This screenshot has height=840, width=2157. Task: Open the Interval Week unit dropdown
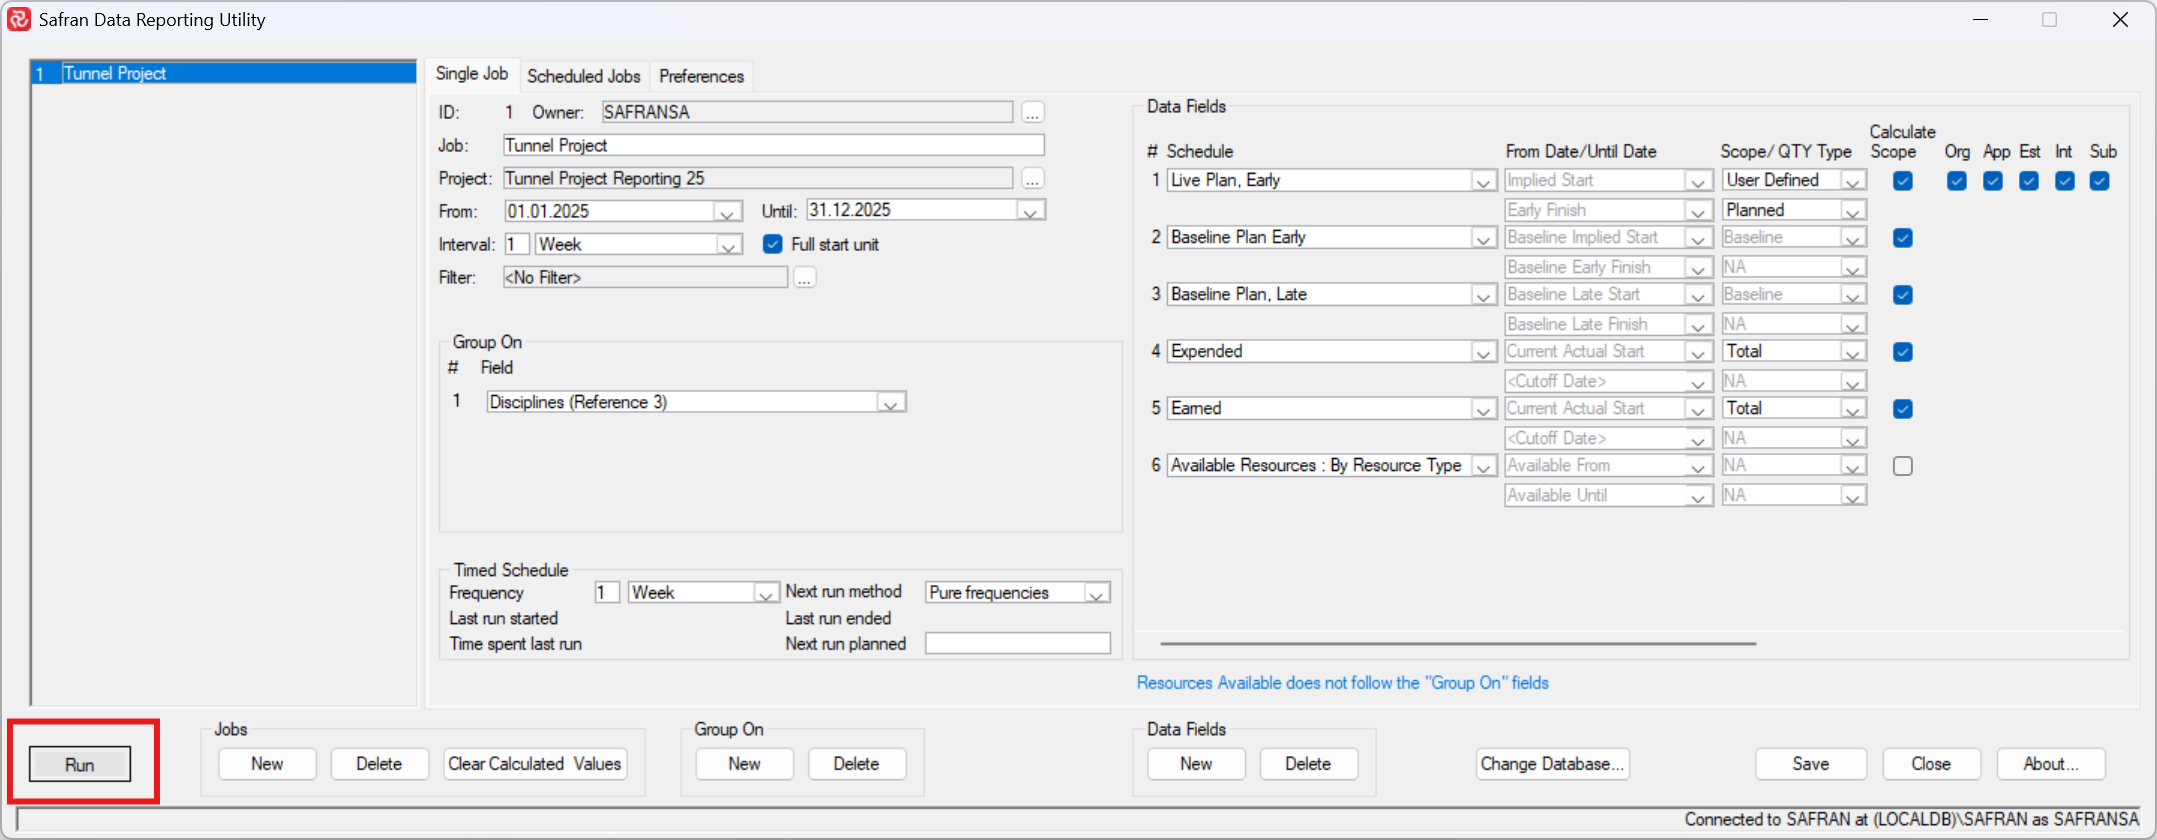pos(729,245)
